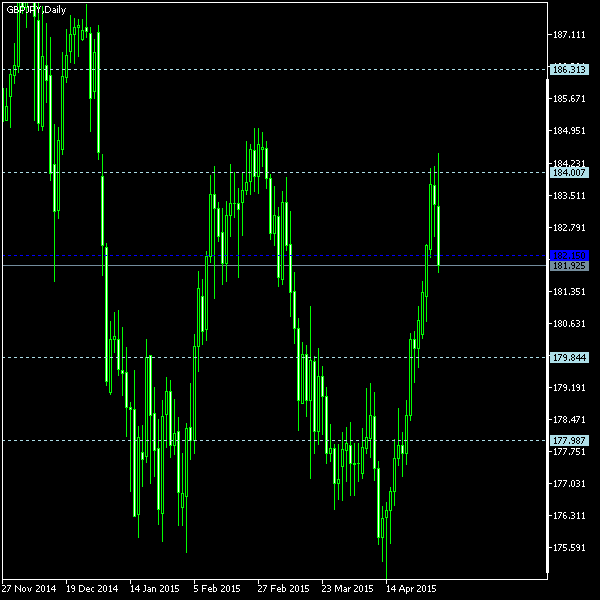The height and width of the screenshot is (600, 600).
Task: Click the GBPJPY,Daily chart title
Action: click(36, 10)
